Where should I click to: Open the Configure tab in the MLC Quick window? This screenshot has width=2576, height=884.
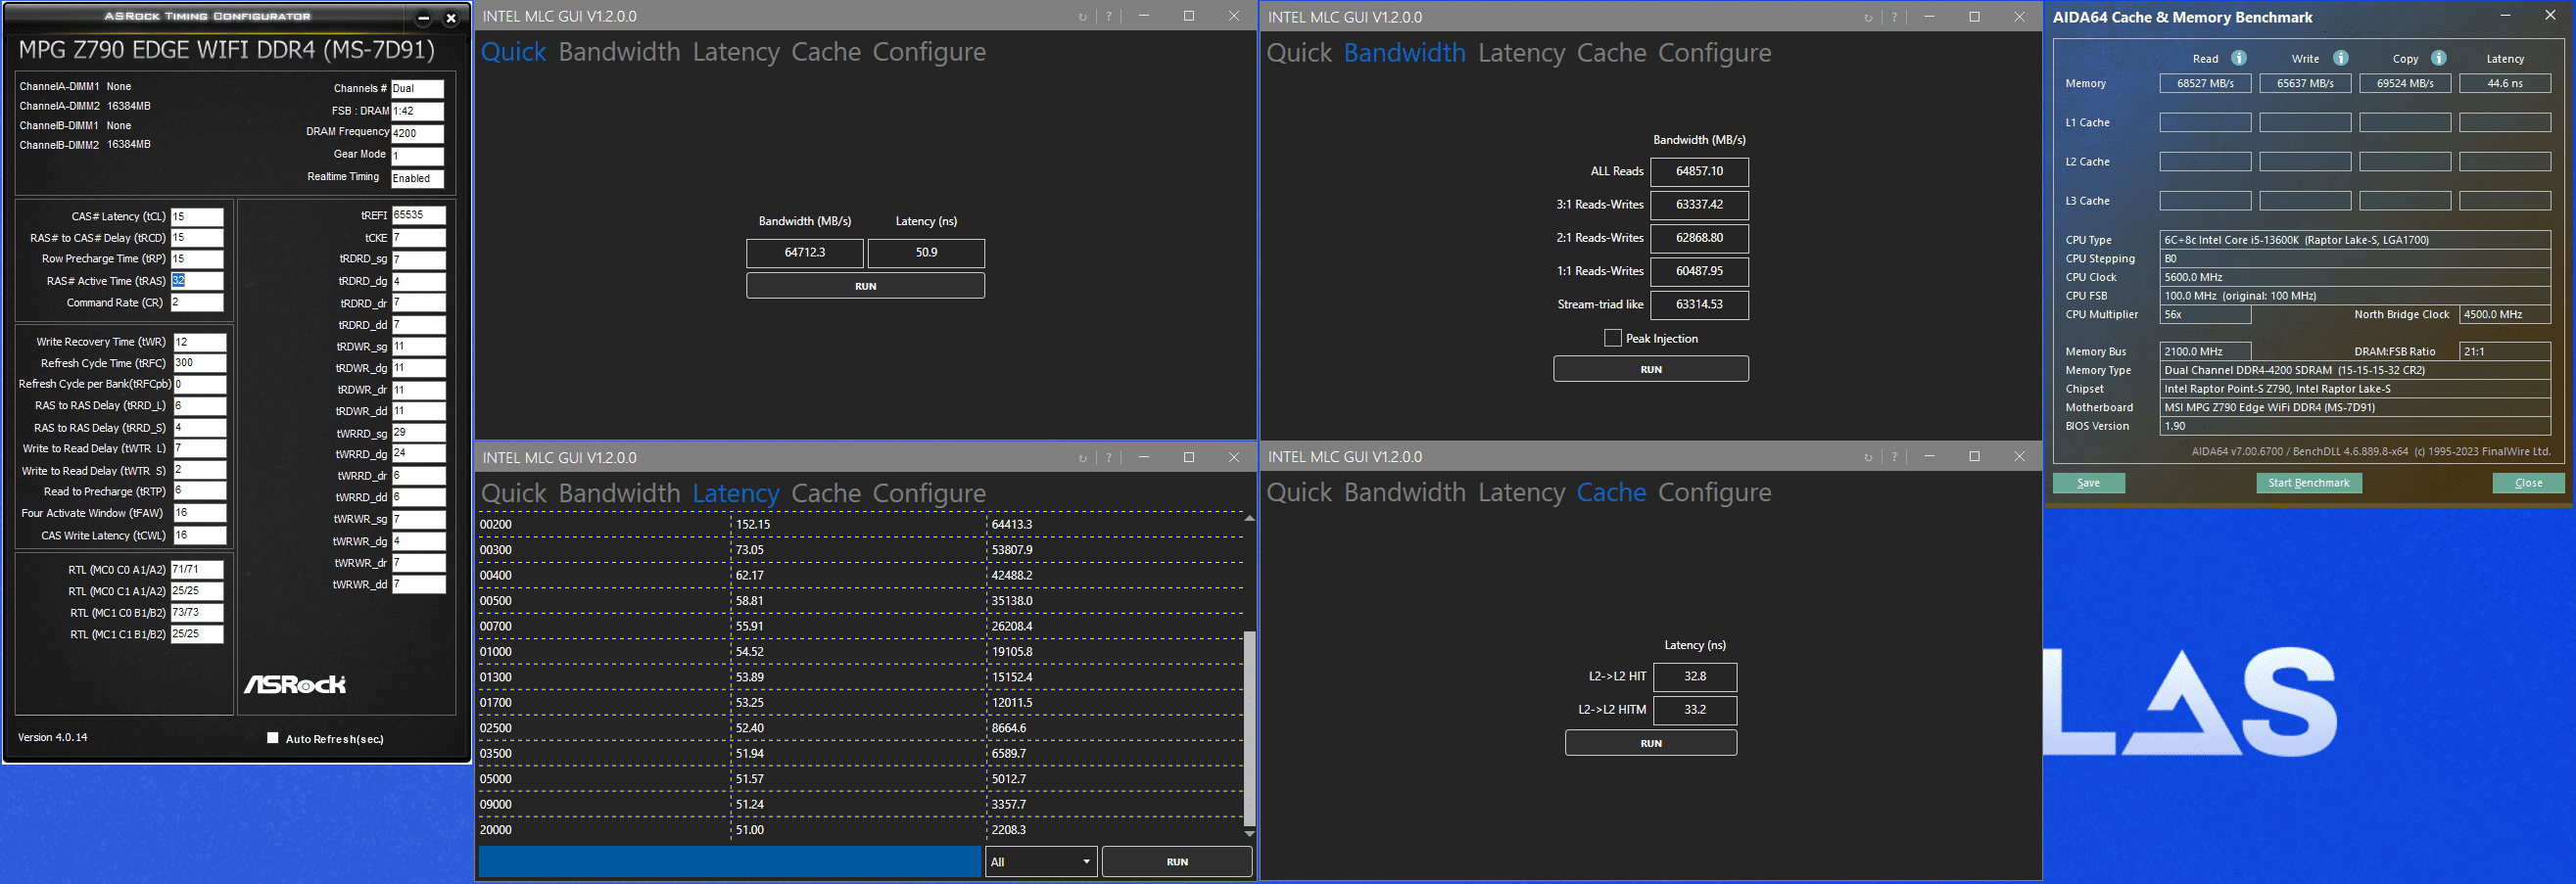(x=929, y=52)
